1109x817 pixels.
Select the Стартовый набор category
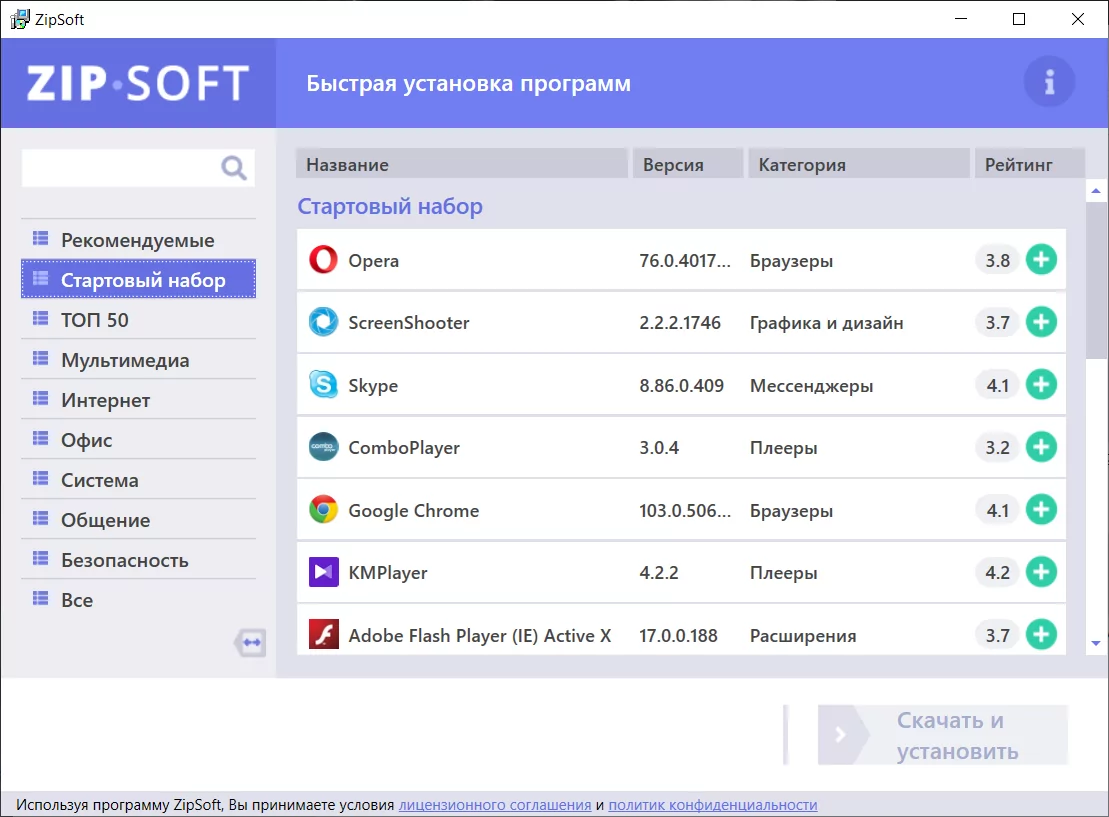139,279
